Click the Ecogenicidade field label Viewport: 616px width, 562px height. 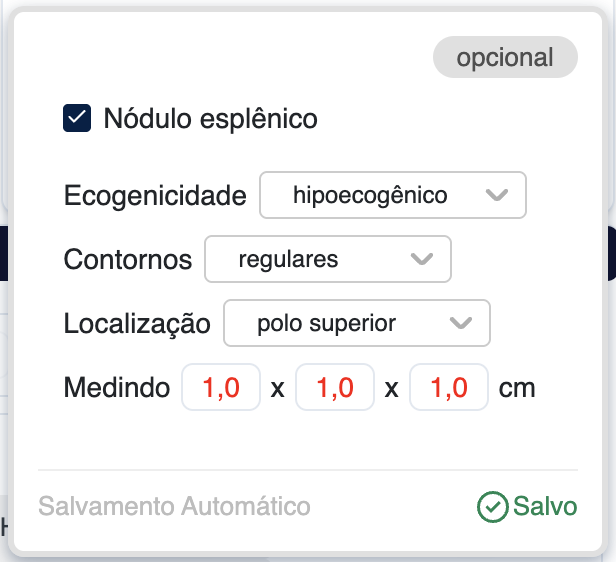(x=155, y=195)
